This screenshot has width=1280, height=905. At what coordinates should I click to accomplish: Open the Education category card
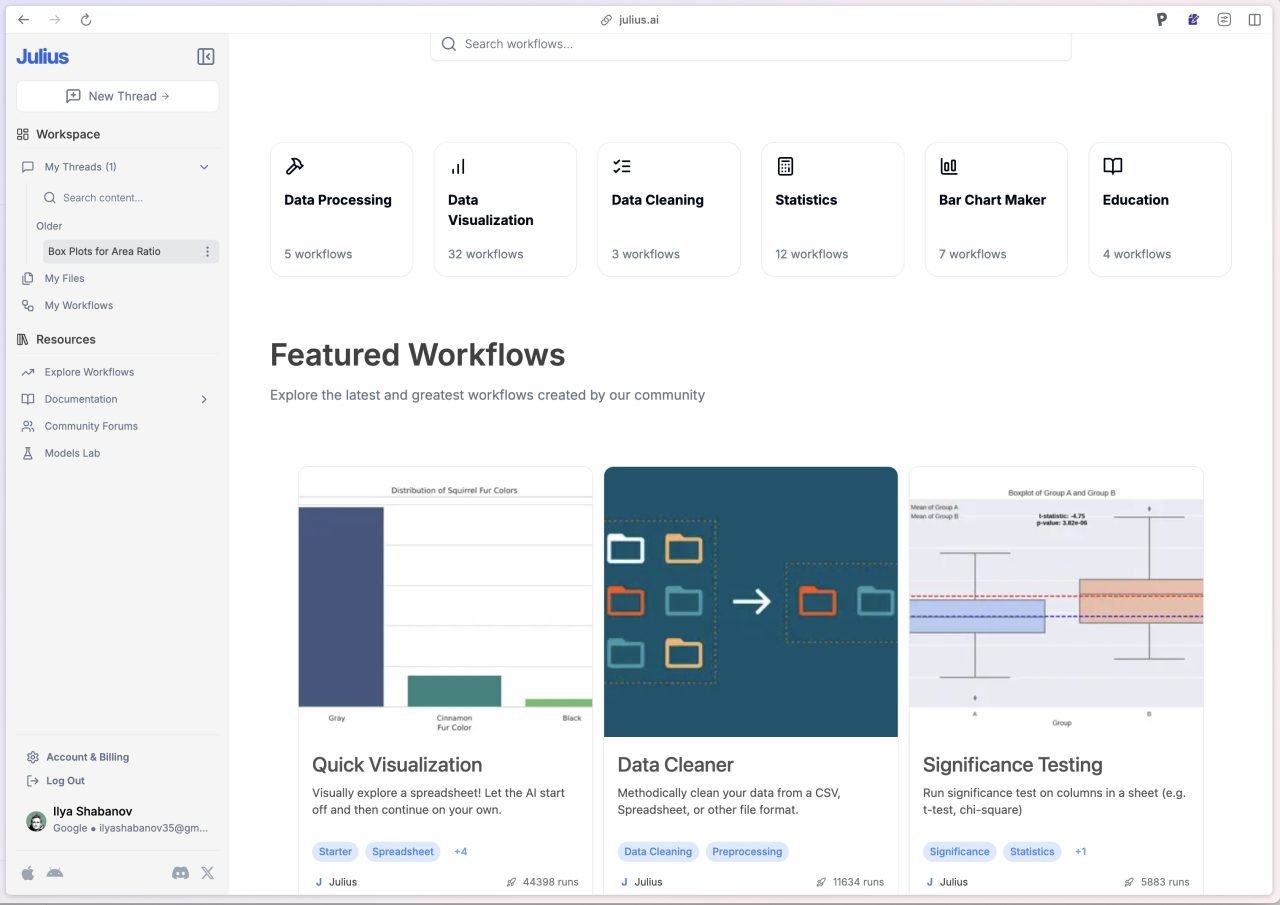(1160, 209)
